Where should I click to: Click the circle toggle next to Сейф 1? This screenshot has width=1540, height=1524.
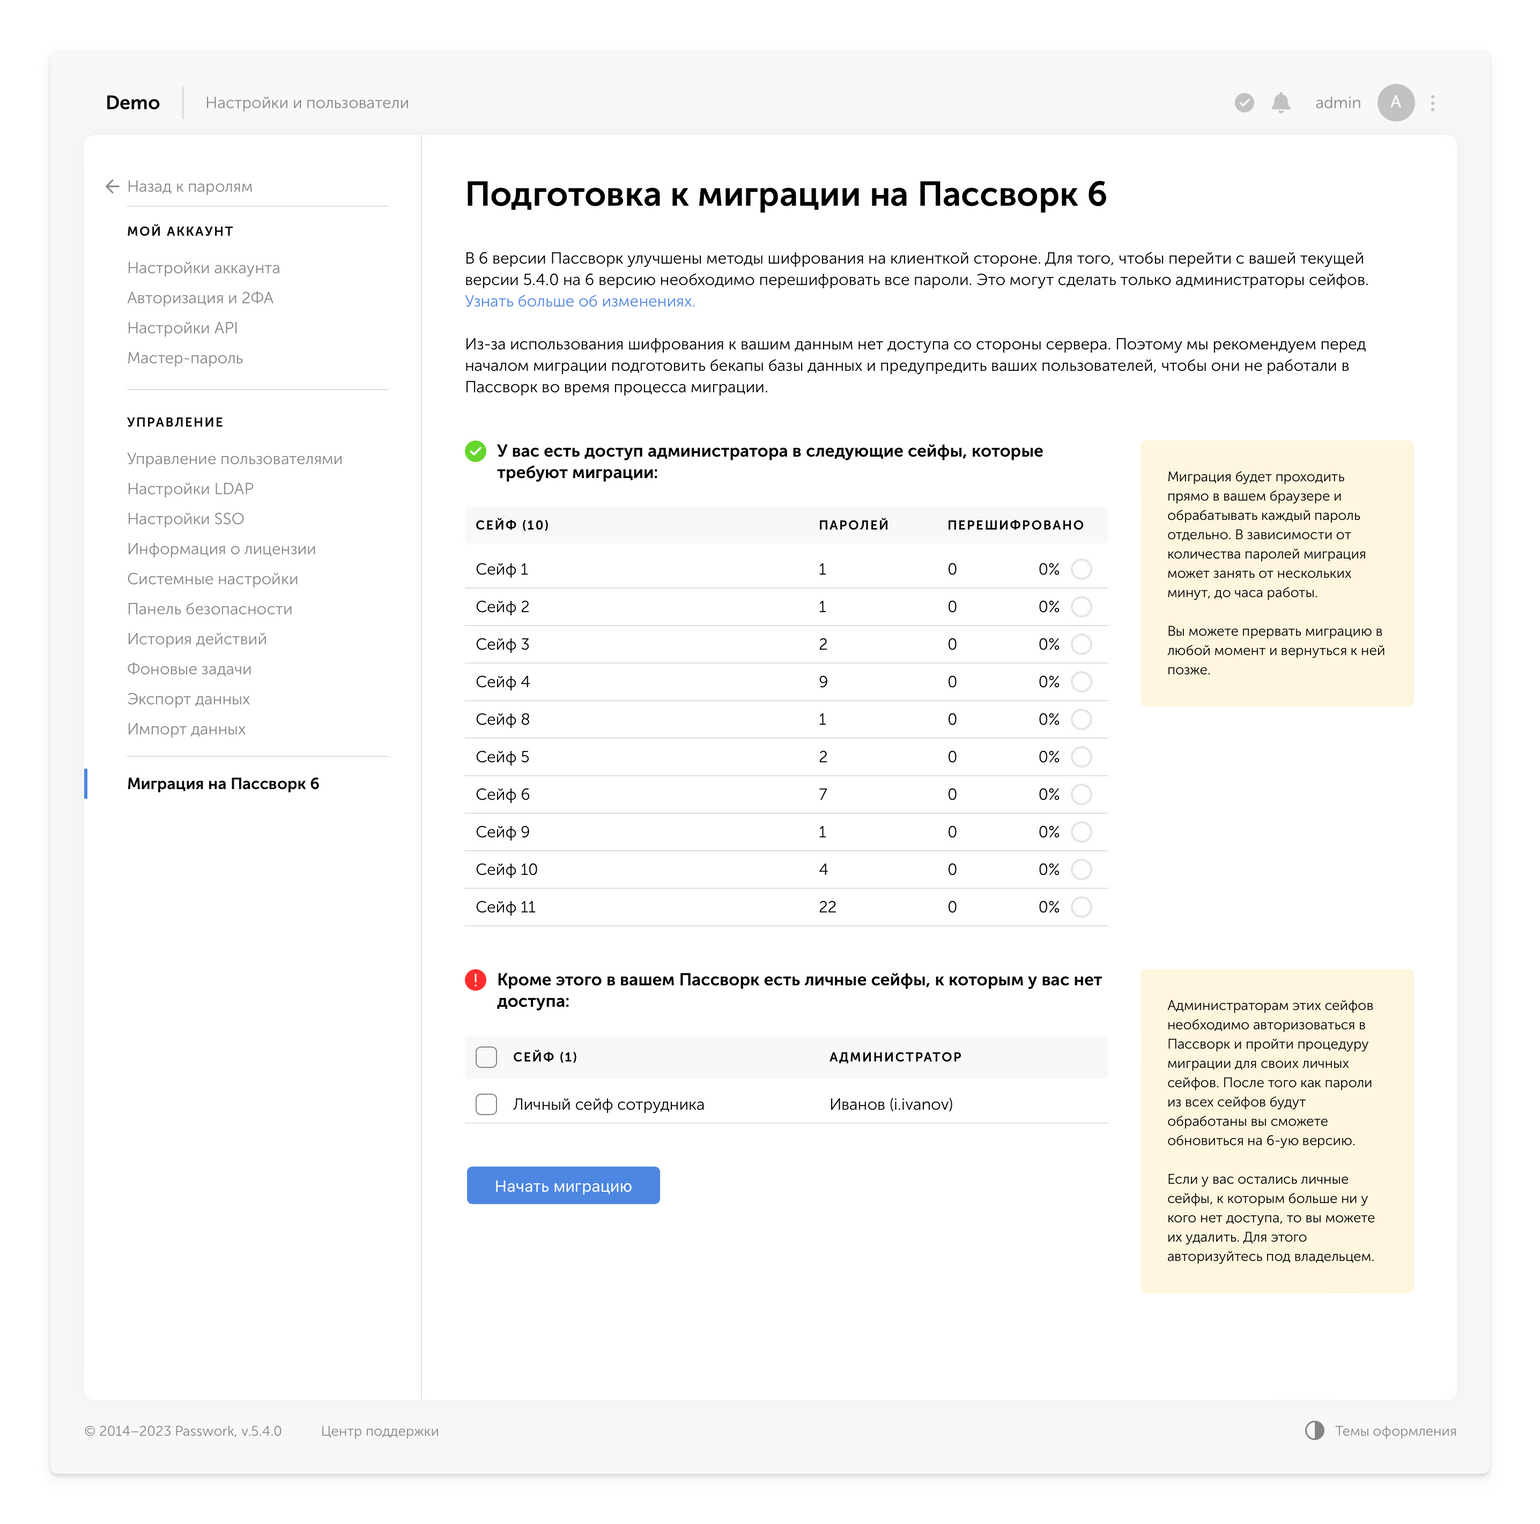(1081, 568)
